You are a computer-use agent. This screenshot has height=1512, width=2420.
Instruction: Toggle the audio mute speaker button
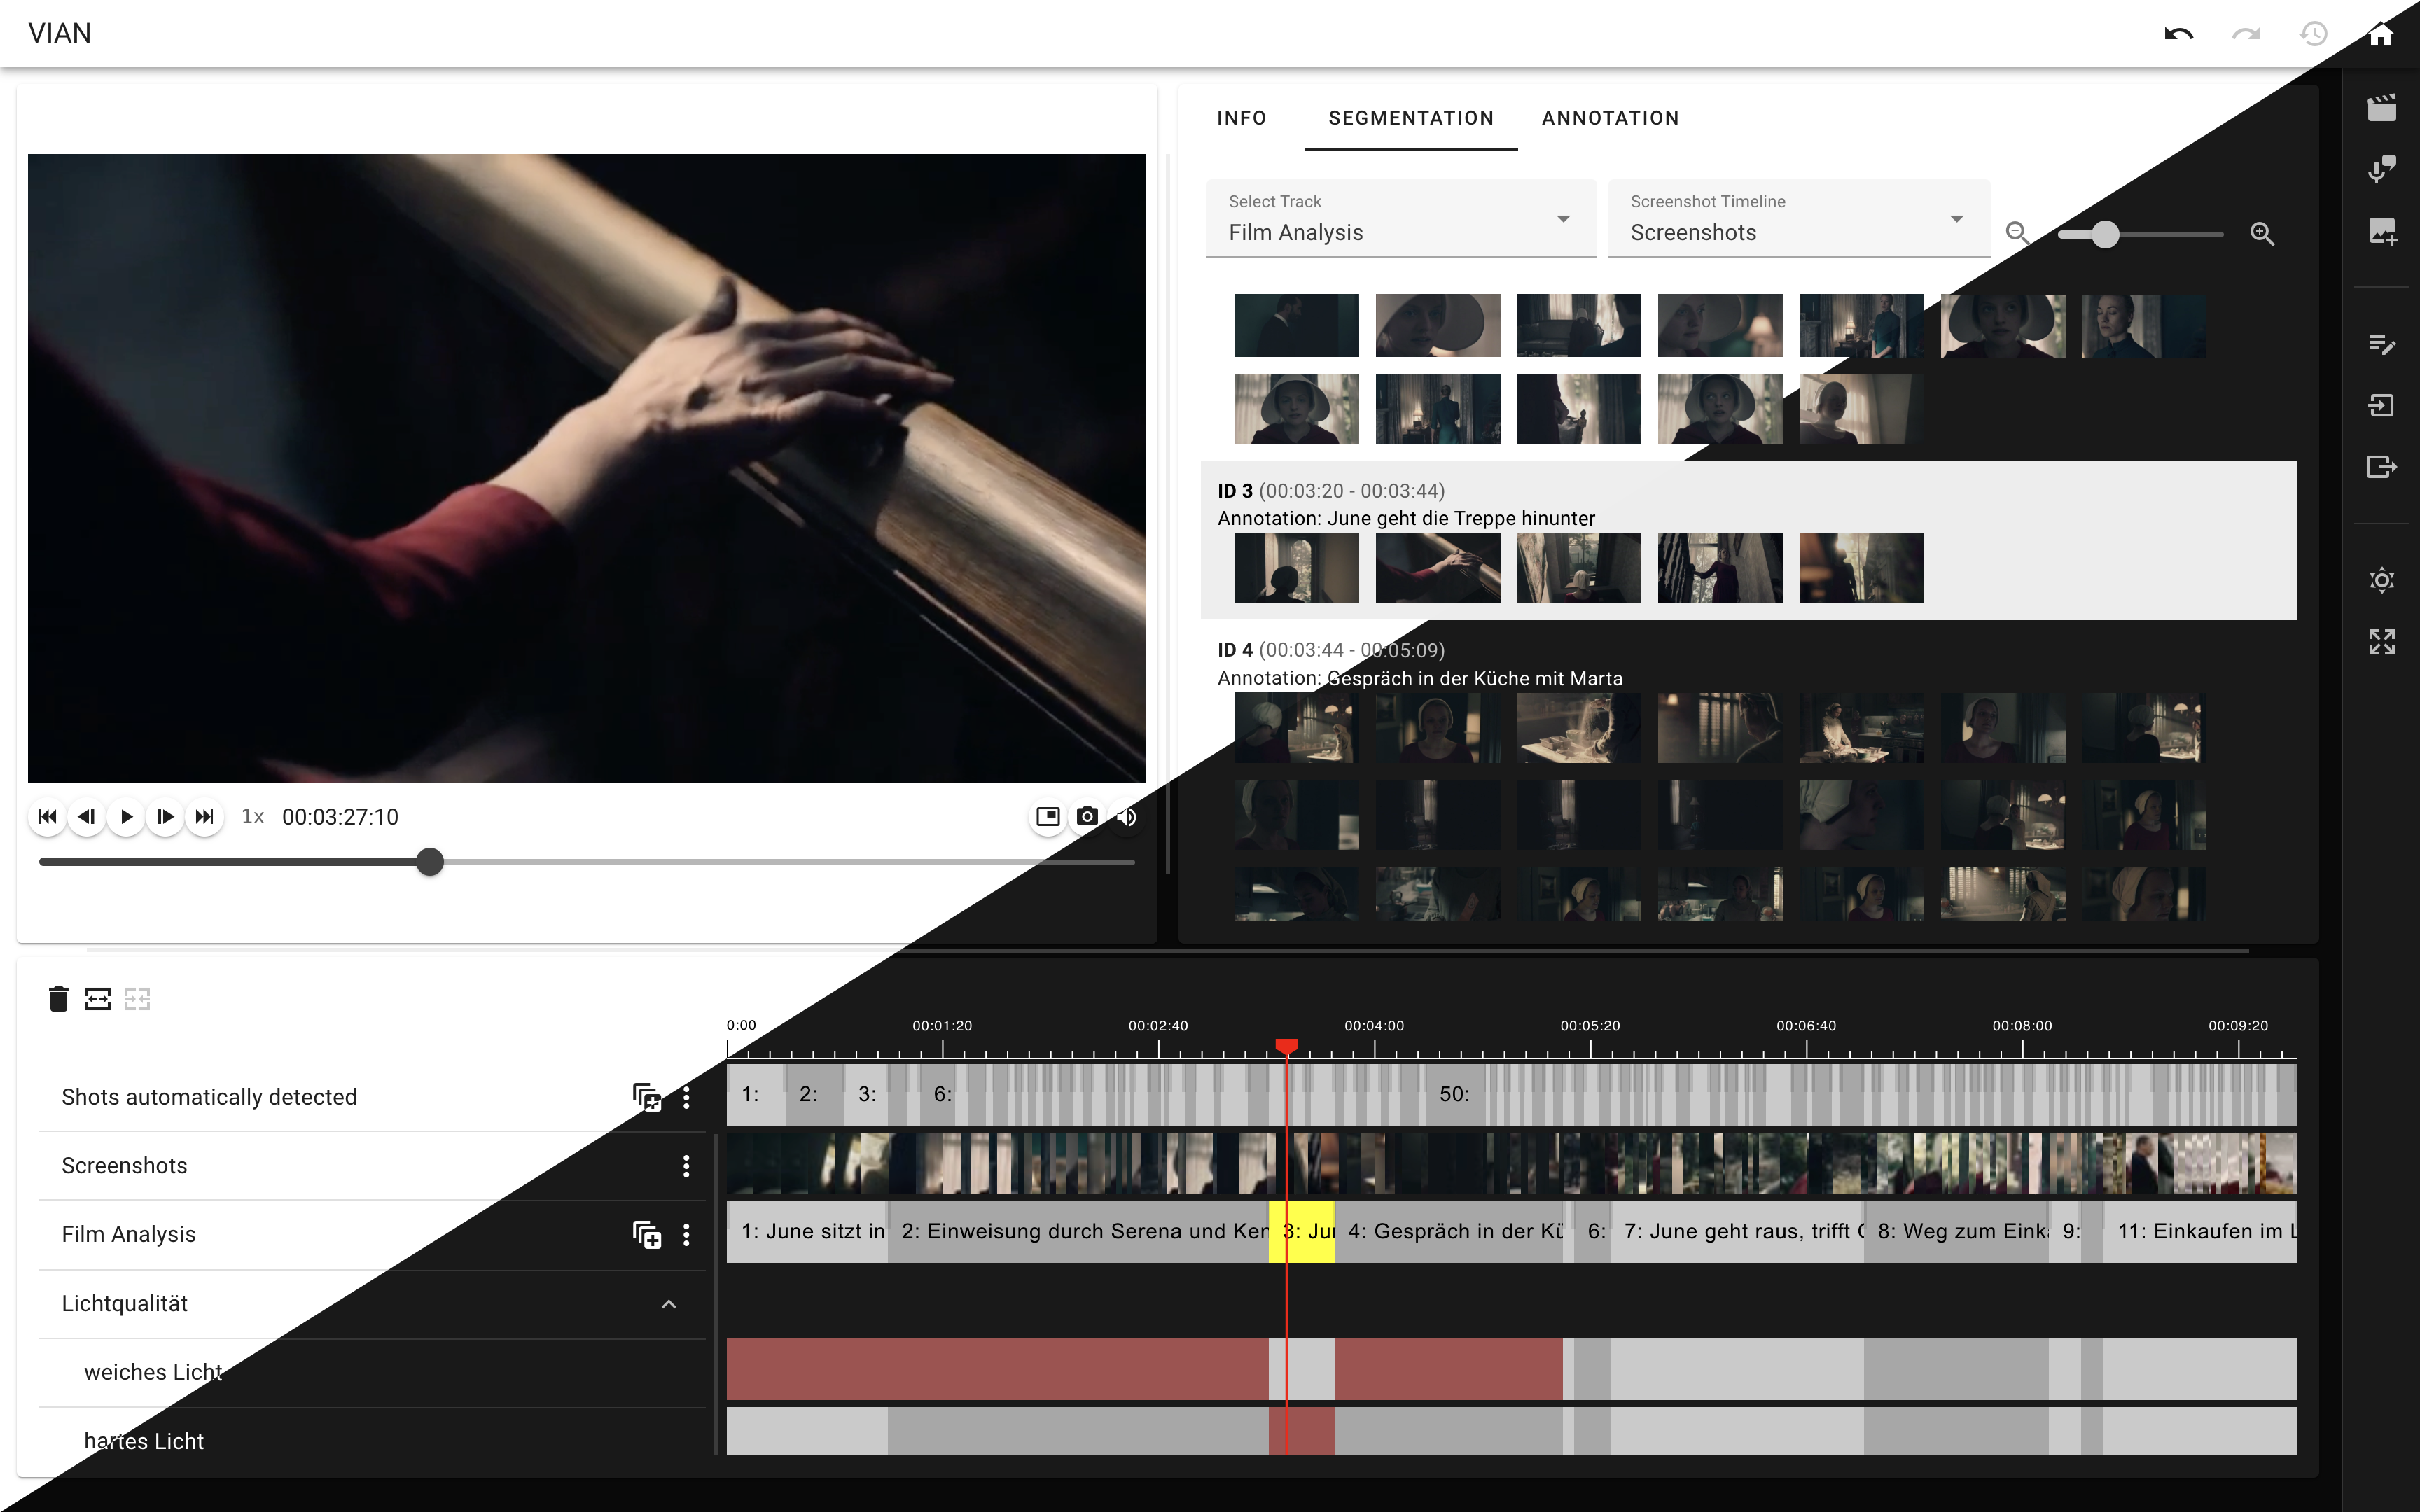pos(1127,817)
